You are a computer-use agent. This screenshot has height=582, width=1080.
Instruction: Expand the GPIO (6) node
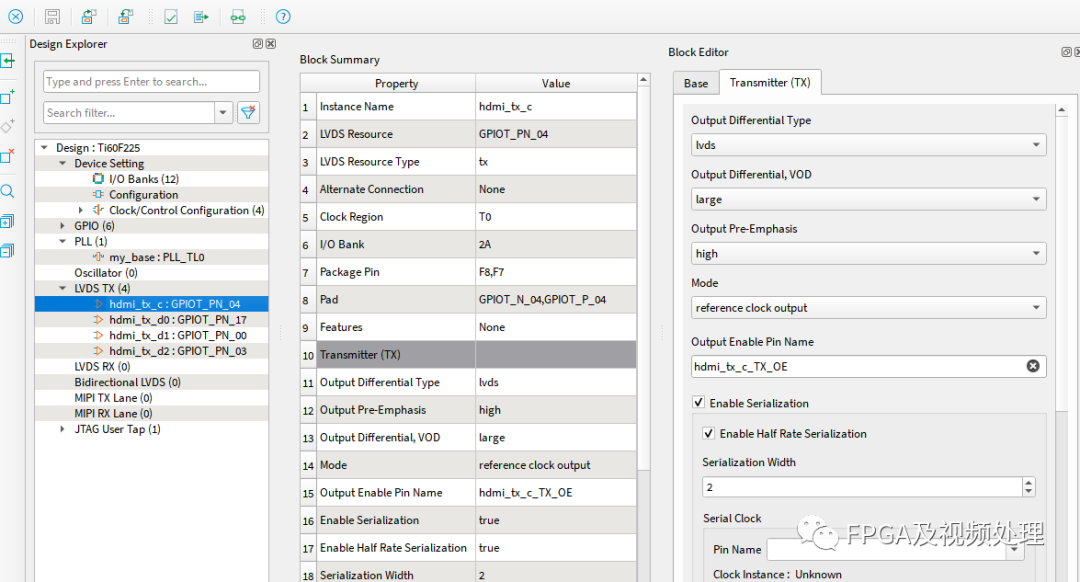click(63, 226)
